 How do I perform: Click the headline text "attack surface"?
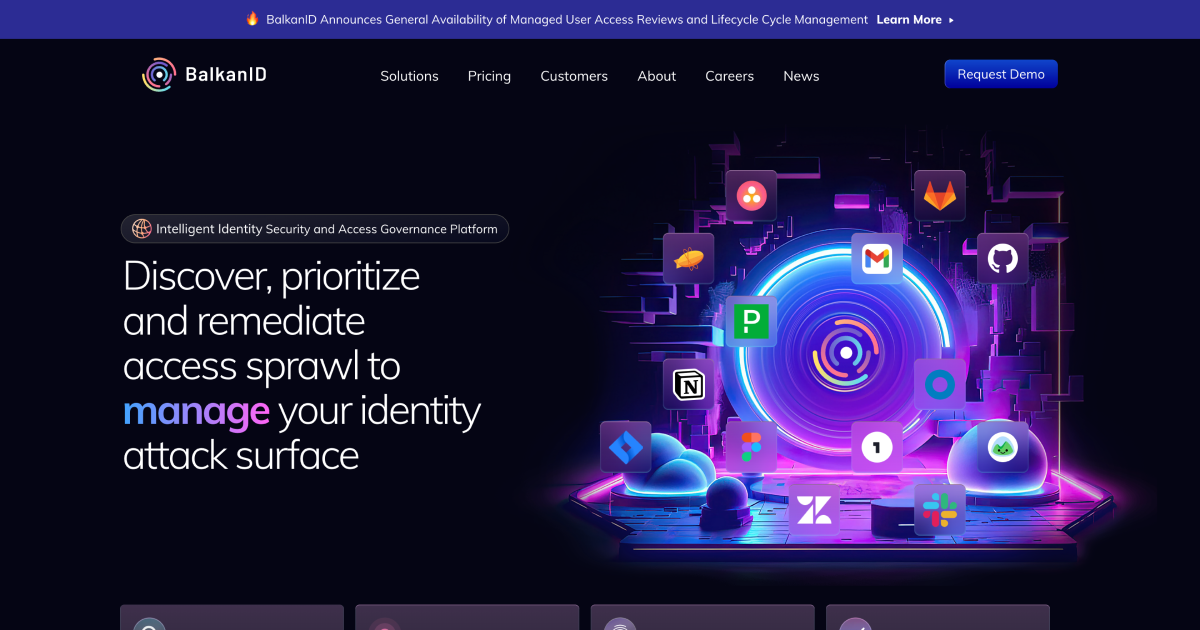tap(241, 456)
